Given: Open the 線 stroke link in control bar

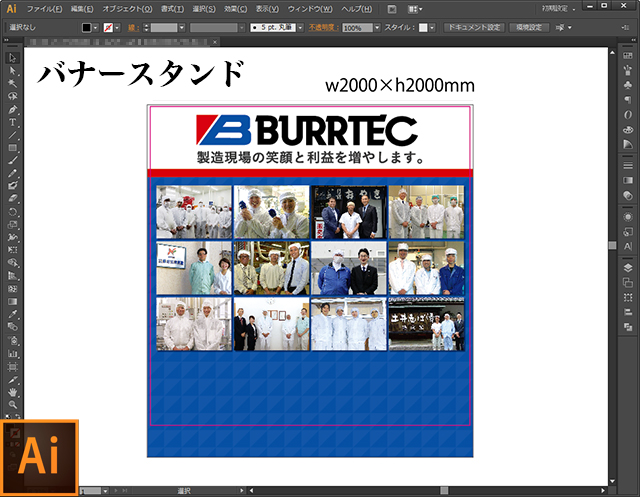Looking at the screenshot, I should (133, 27).
